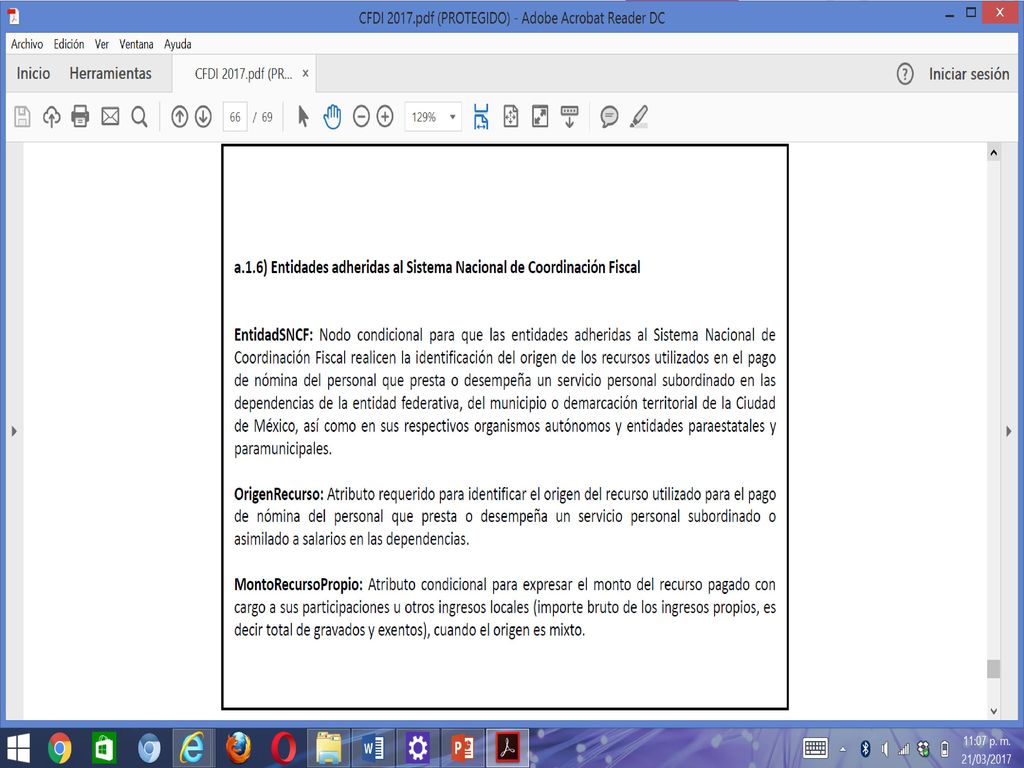The height and width of the screenshot is (768, 1024).
Task: Launch Google Chrome from taskbar
Action: pyautogui.click(x=59, y=748)
